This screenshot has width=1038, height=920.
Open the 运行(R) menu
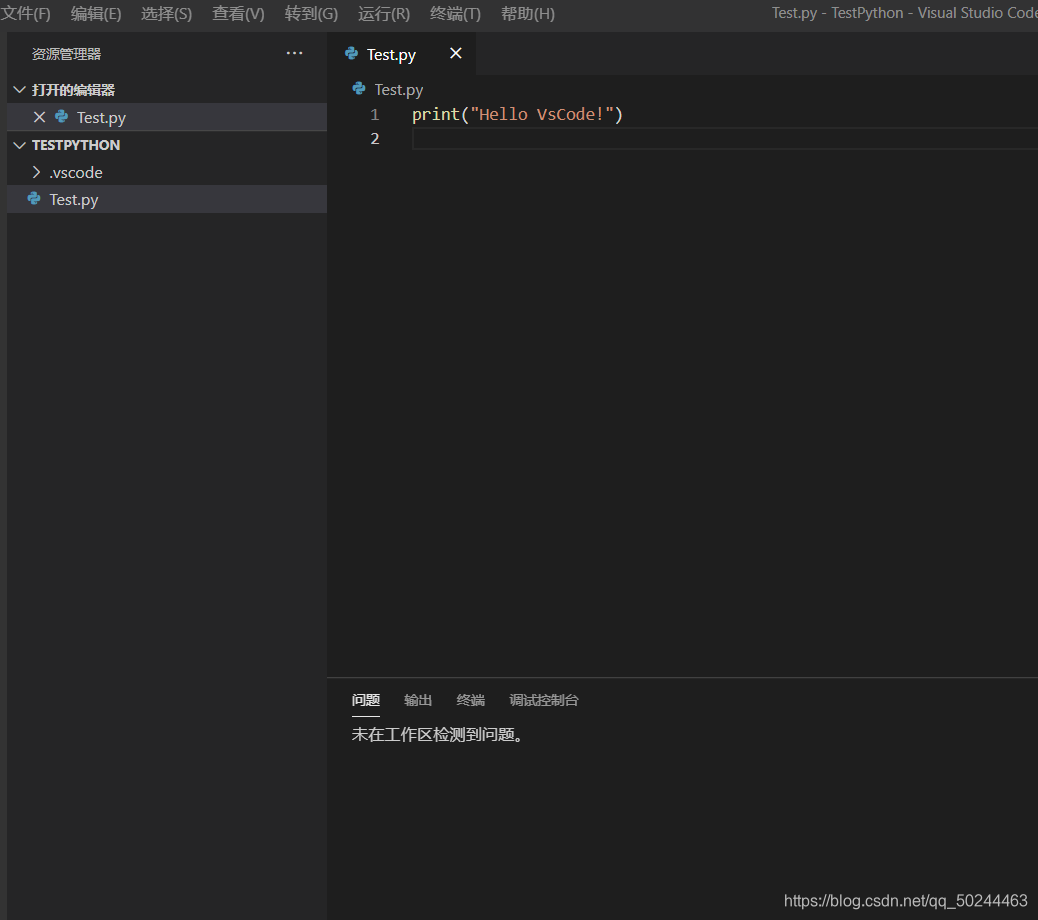(x=382, y=13)
